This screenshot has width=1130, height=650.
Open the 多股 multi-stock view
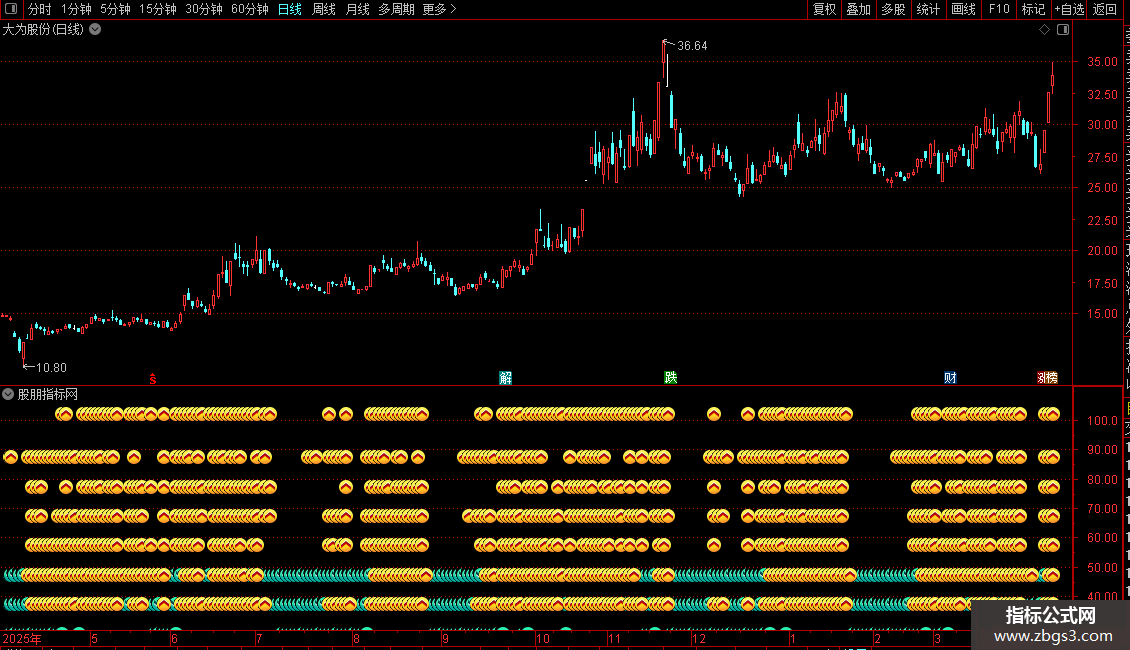click(x=893, y=9)
